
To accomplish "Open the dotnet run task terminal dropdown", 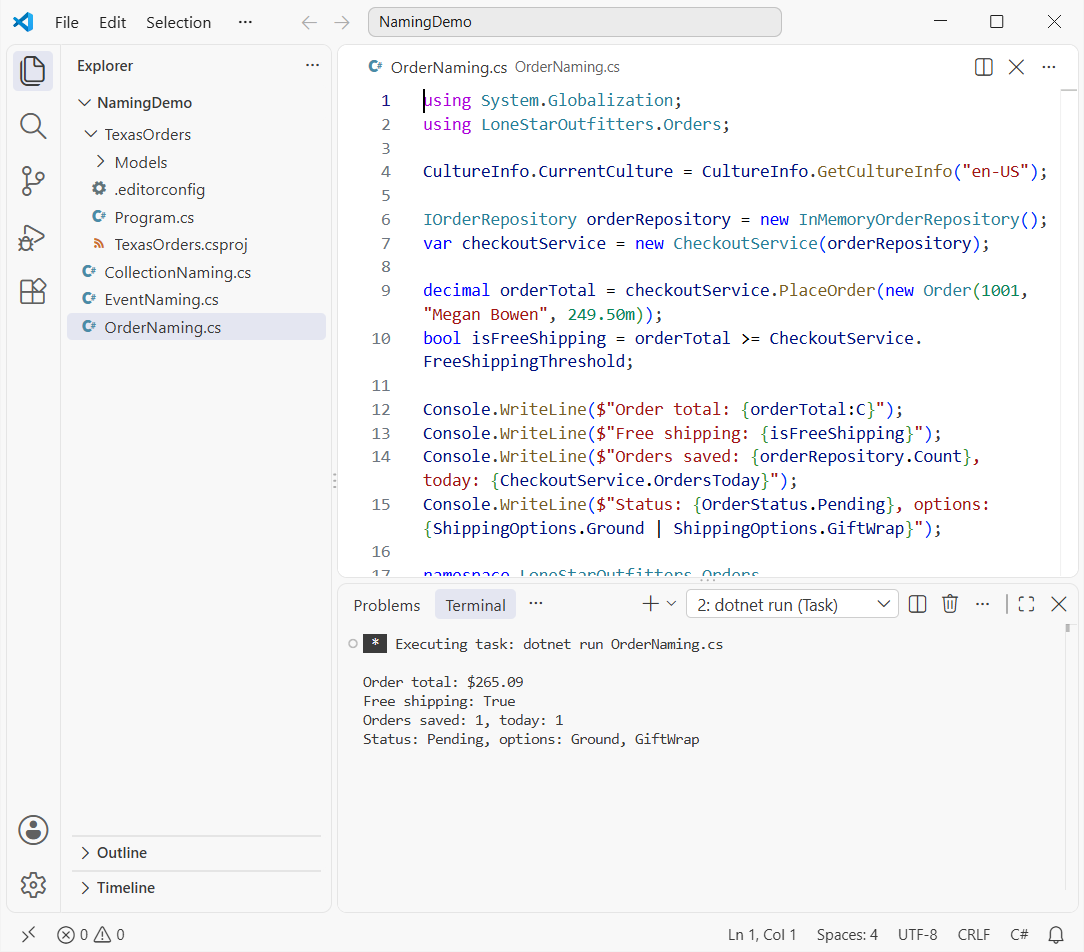I will tap(792, 604).
